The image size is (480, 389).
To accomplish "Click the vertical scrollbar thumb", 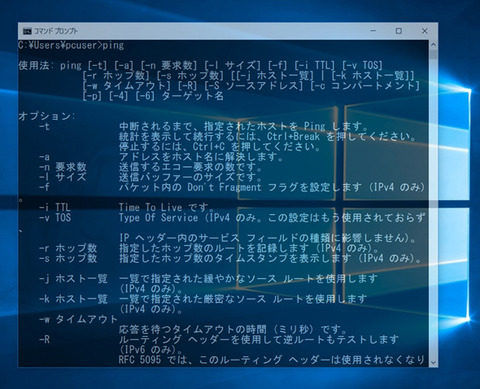I will point(433,55).
